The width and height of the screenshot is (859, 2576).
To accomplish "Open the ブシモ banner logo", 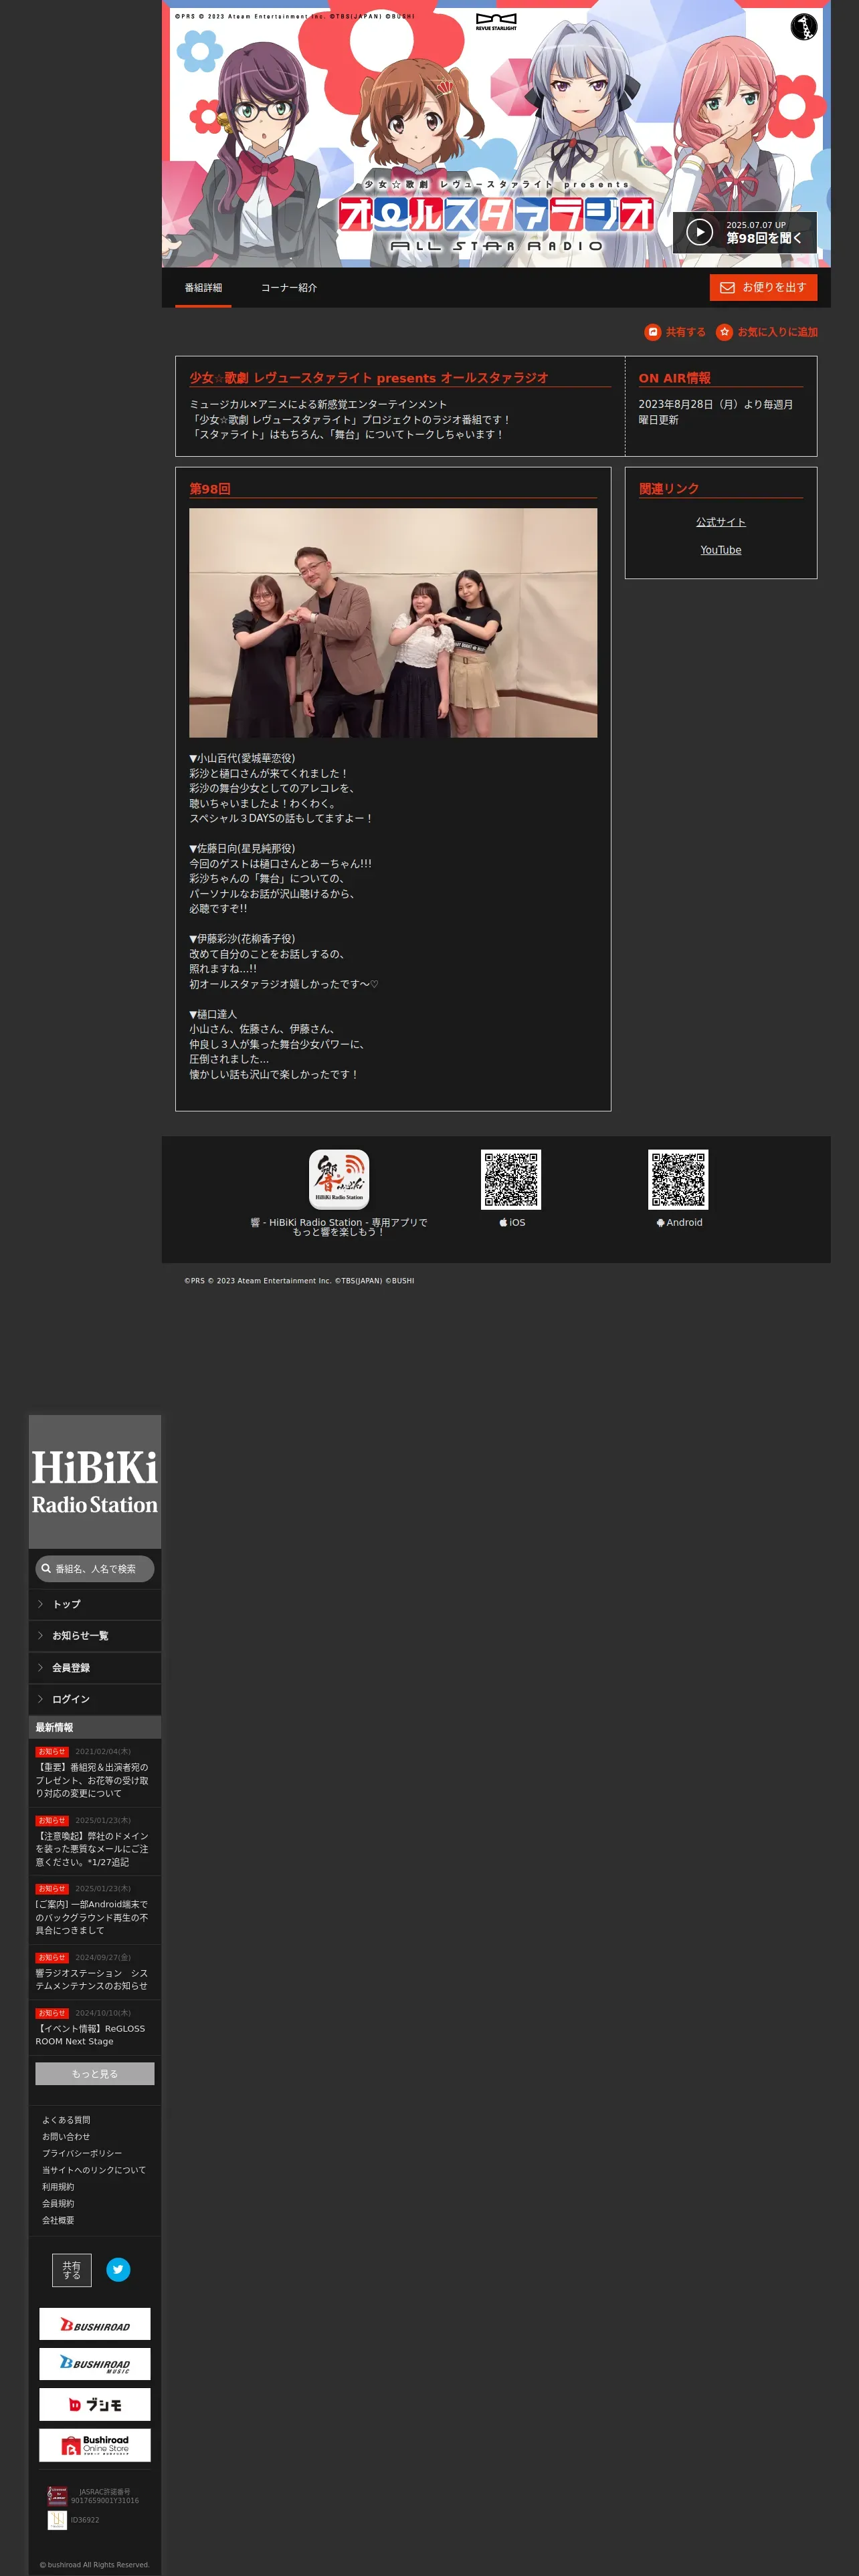I will point(95,2404).
